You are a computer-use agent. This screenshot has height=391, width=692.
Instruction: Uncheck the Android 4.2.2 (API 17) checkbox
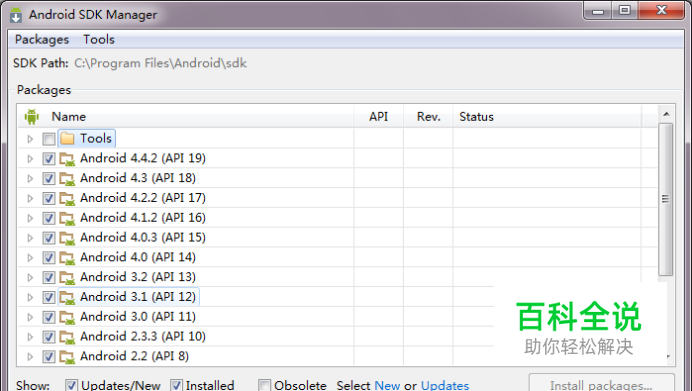pos(49,199)
